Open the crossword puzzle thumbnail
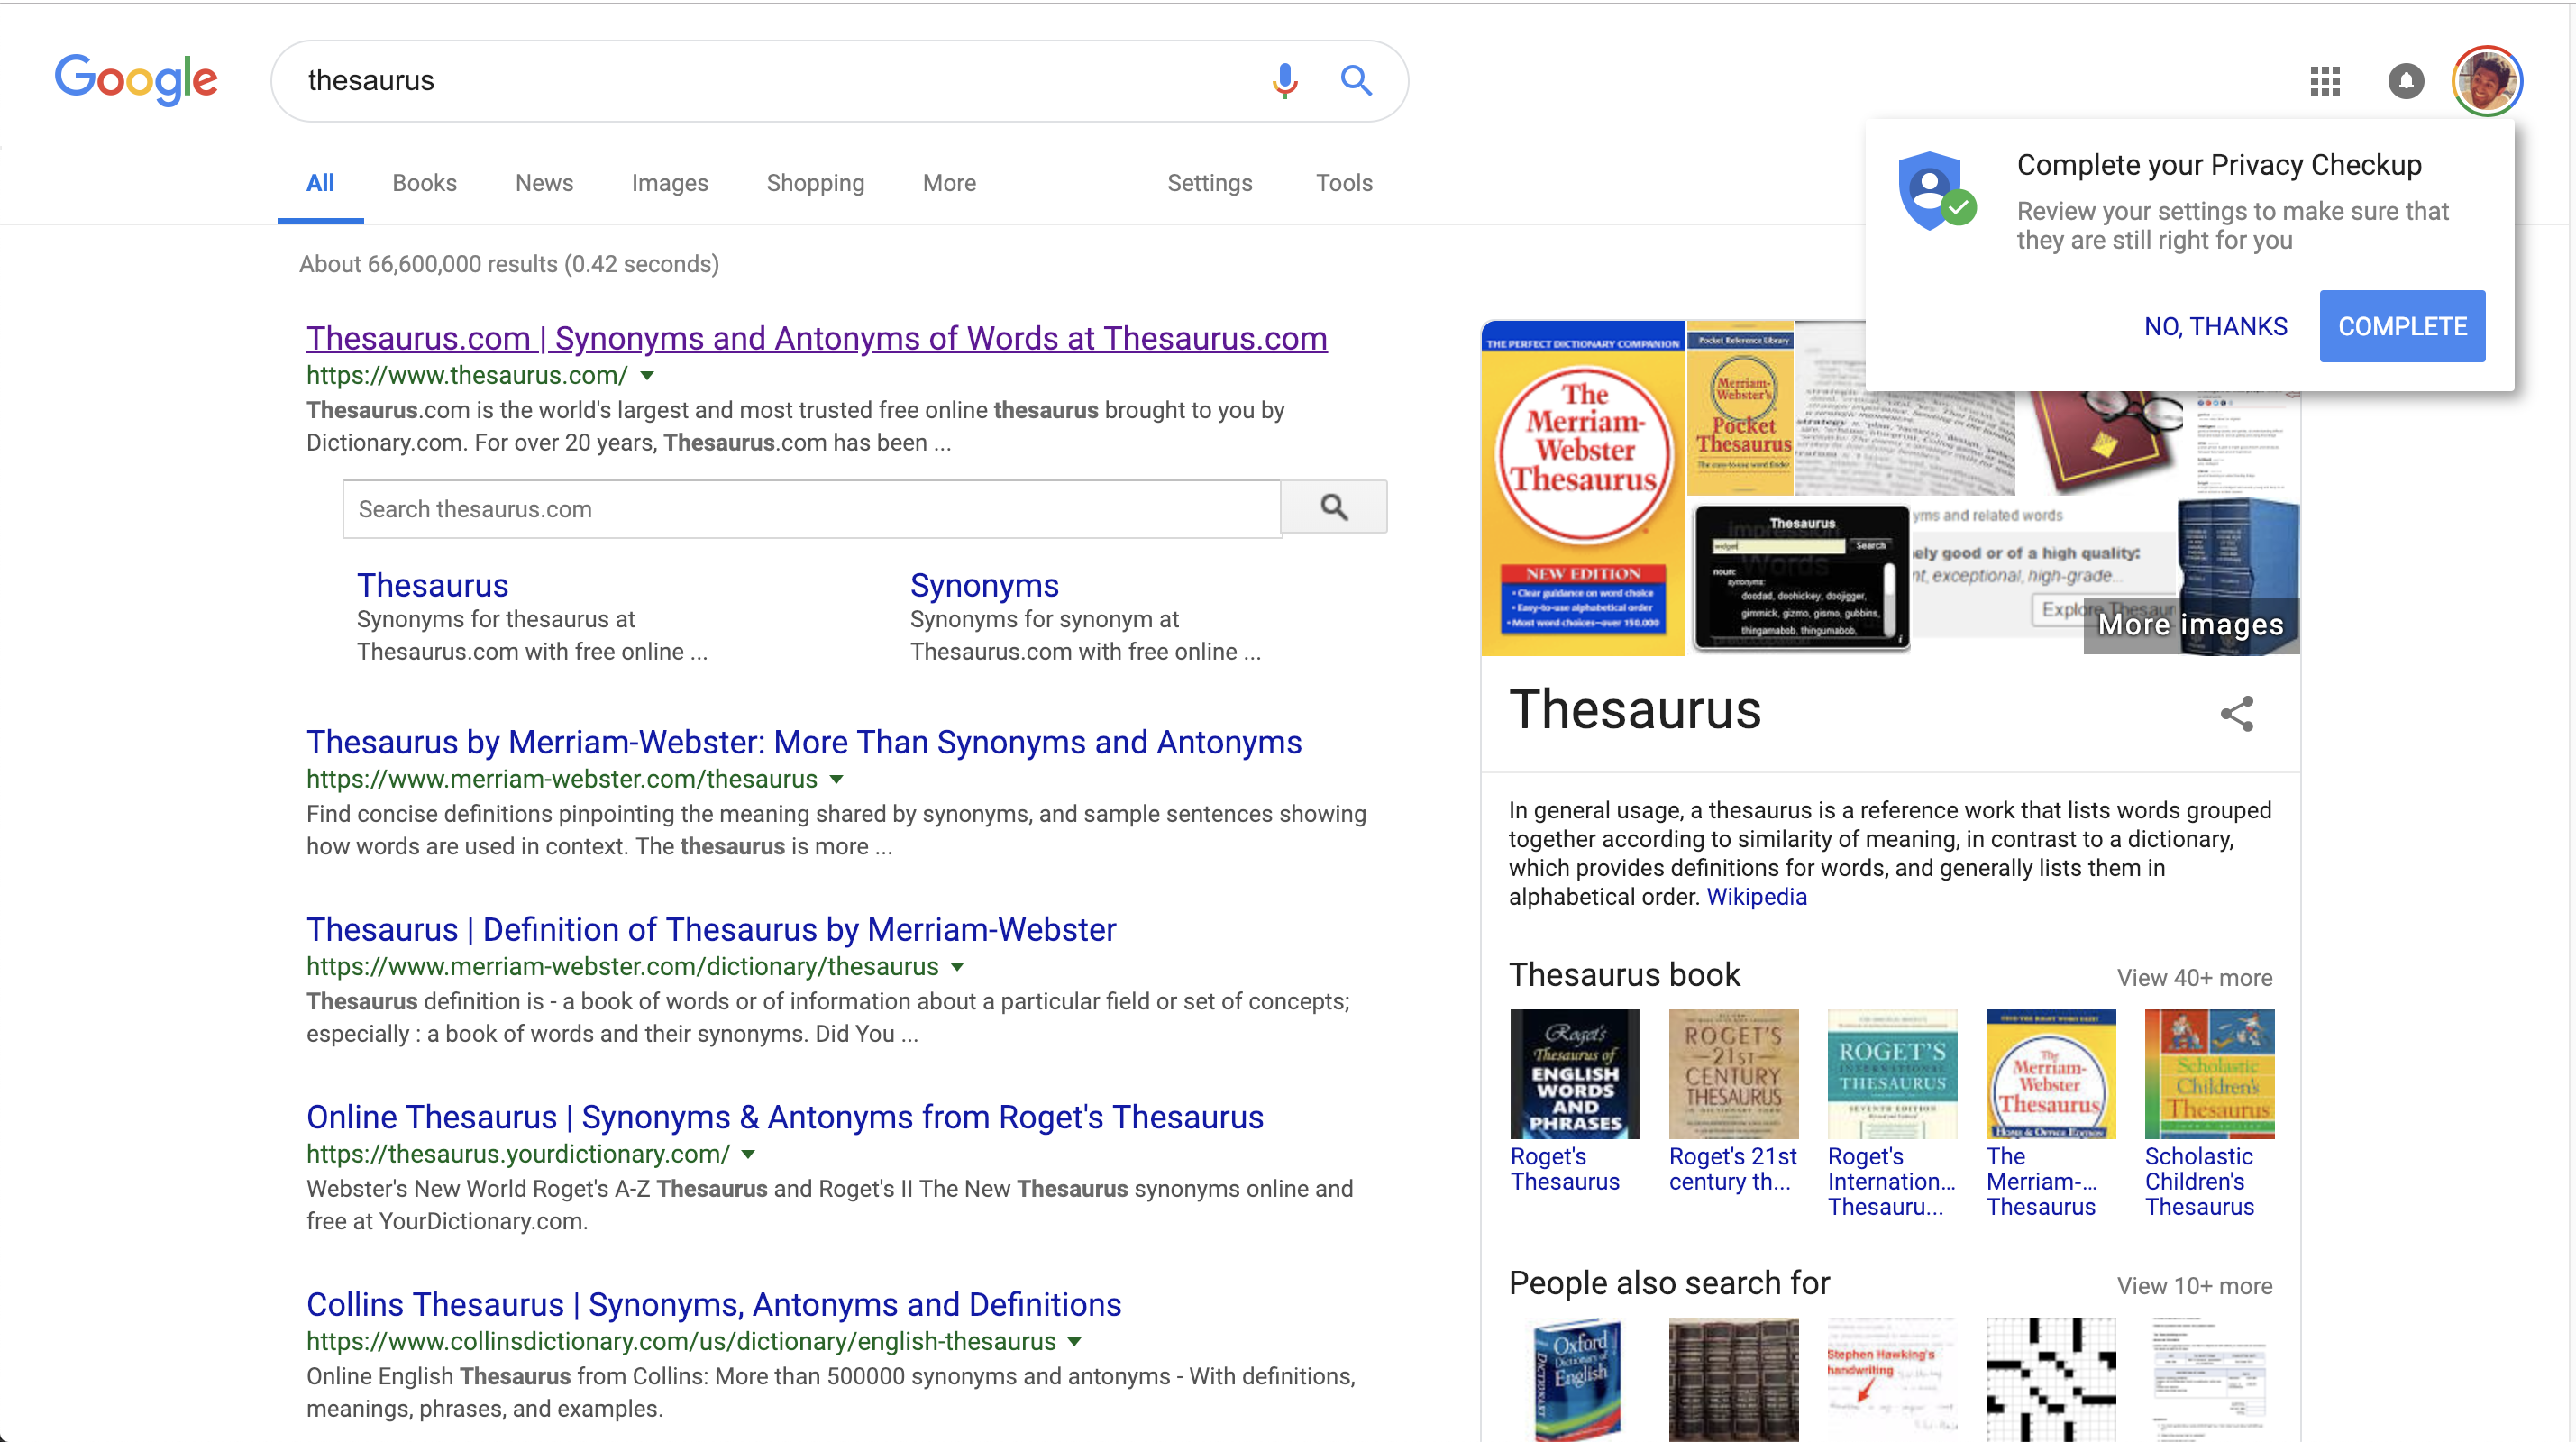 2050,1378
